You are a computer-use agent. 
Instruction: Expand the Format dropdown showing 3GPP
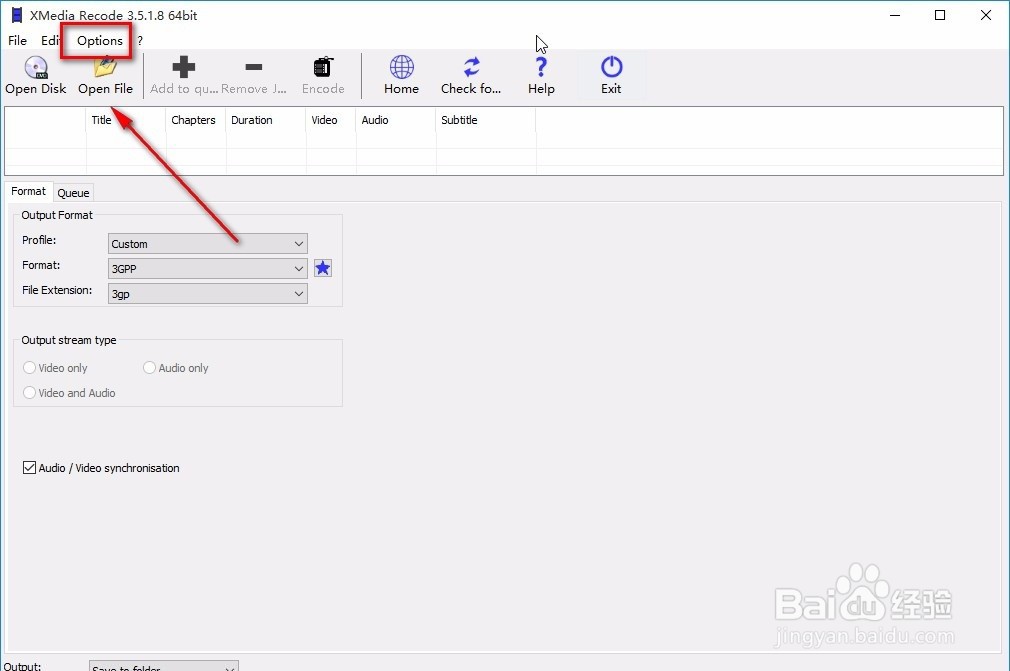[207, 269]
